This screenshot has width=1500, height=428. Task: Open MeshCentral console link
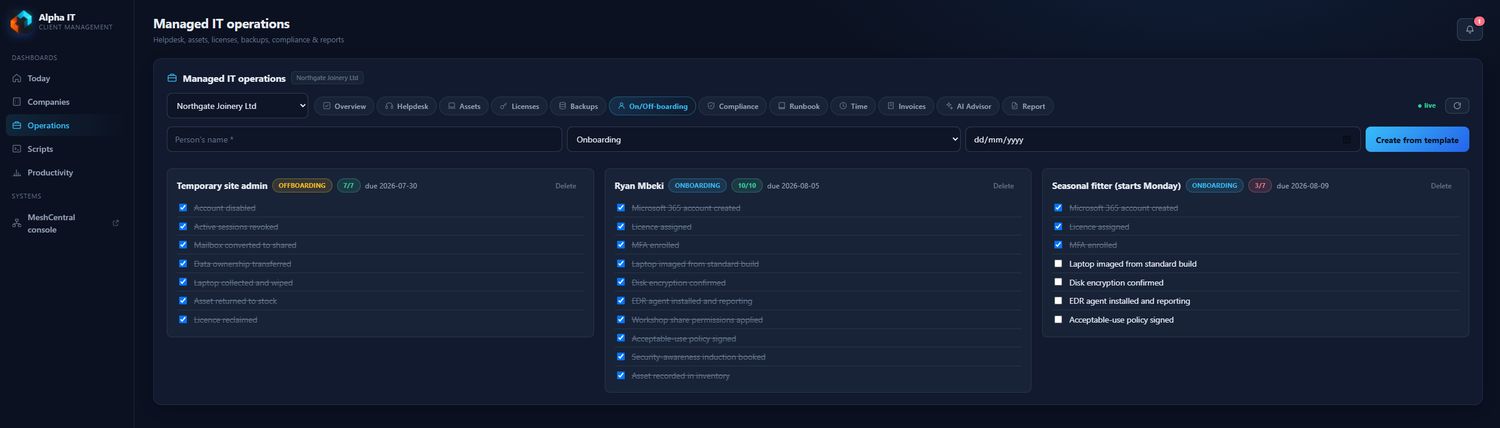66,223
